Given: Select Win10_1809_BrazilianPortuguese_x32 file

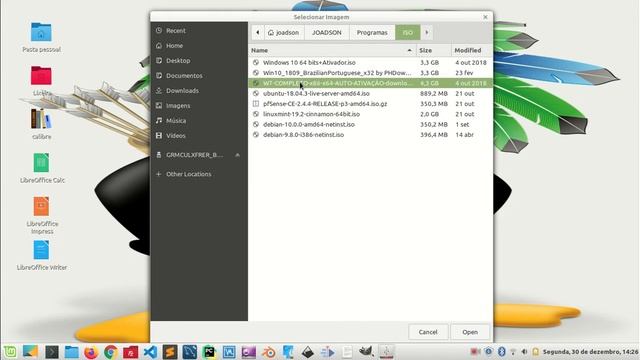Looking at the screenshot, I should pos(370,73).
